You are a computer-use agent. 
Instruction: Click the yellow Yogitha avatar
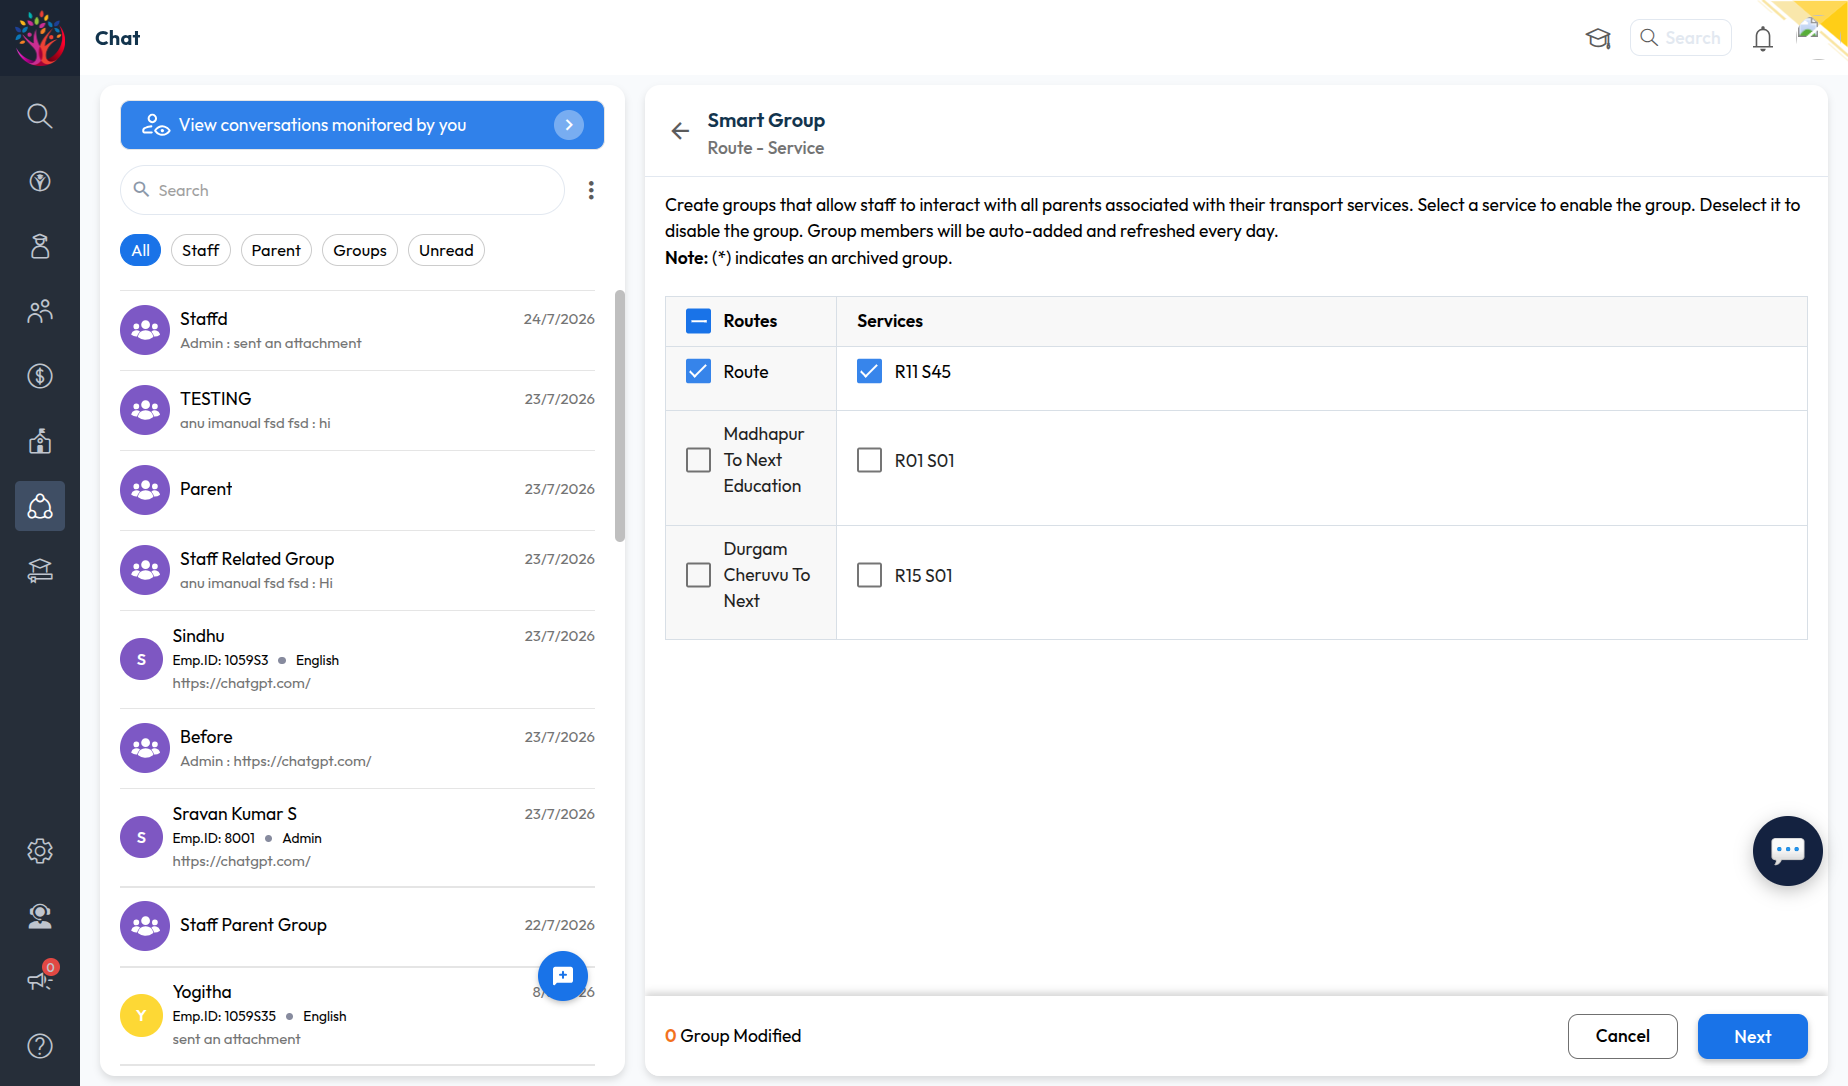coord(141,1015)
